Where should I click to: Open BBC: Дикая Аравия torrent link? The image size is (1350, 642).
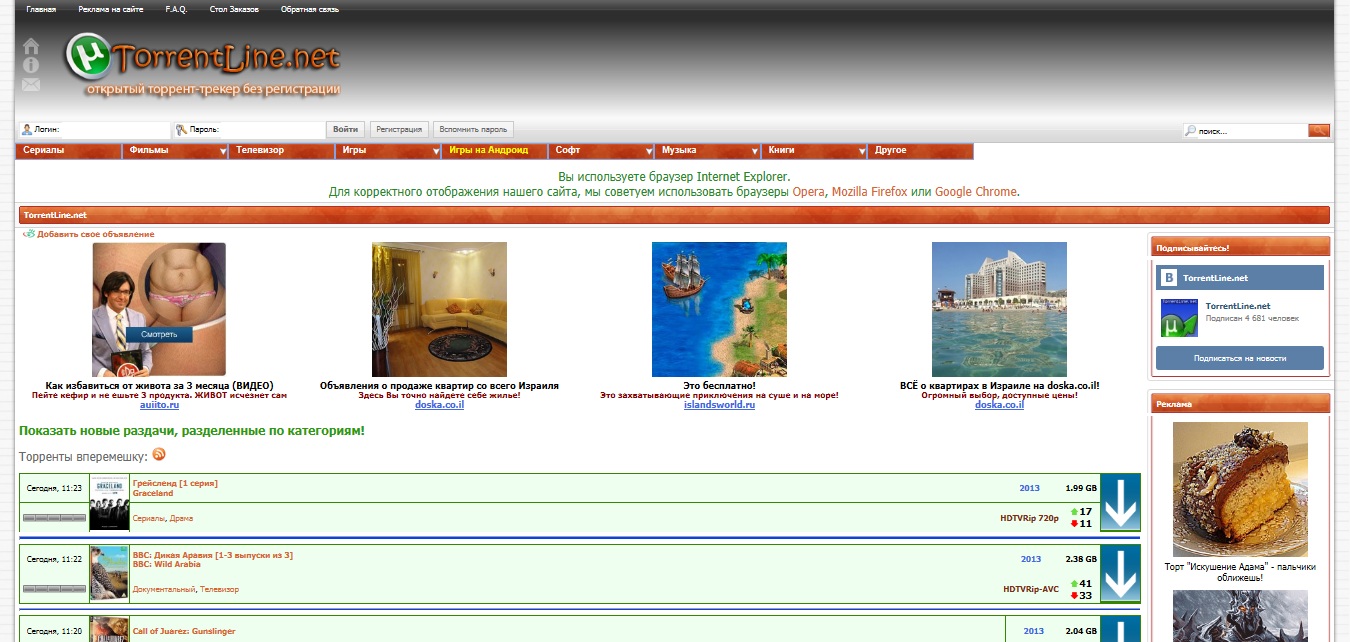click(x=212, y=554)
